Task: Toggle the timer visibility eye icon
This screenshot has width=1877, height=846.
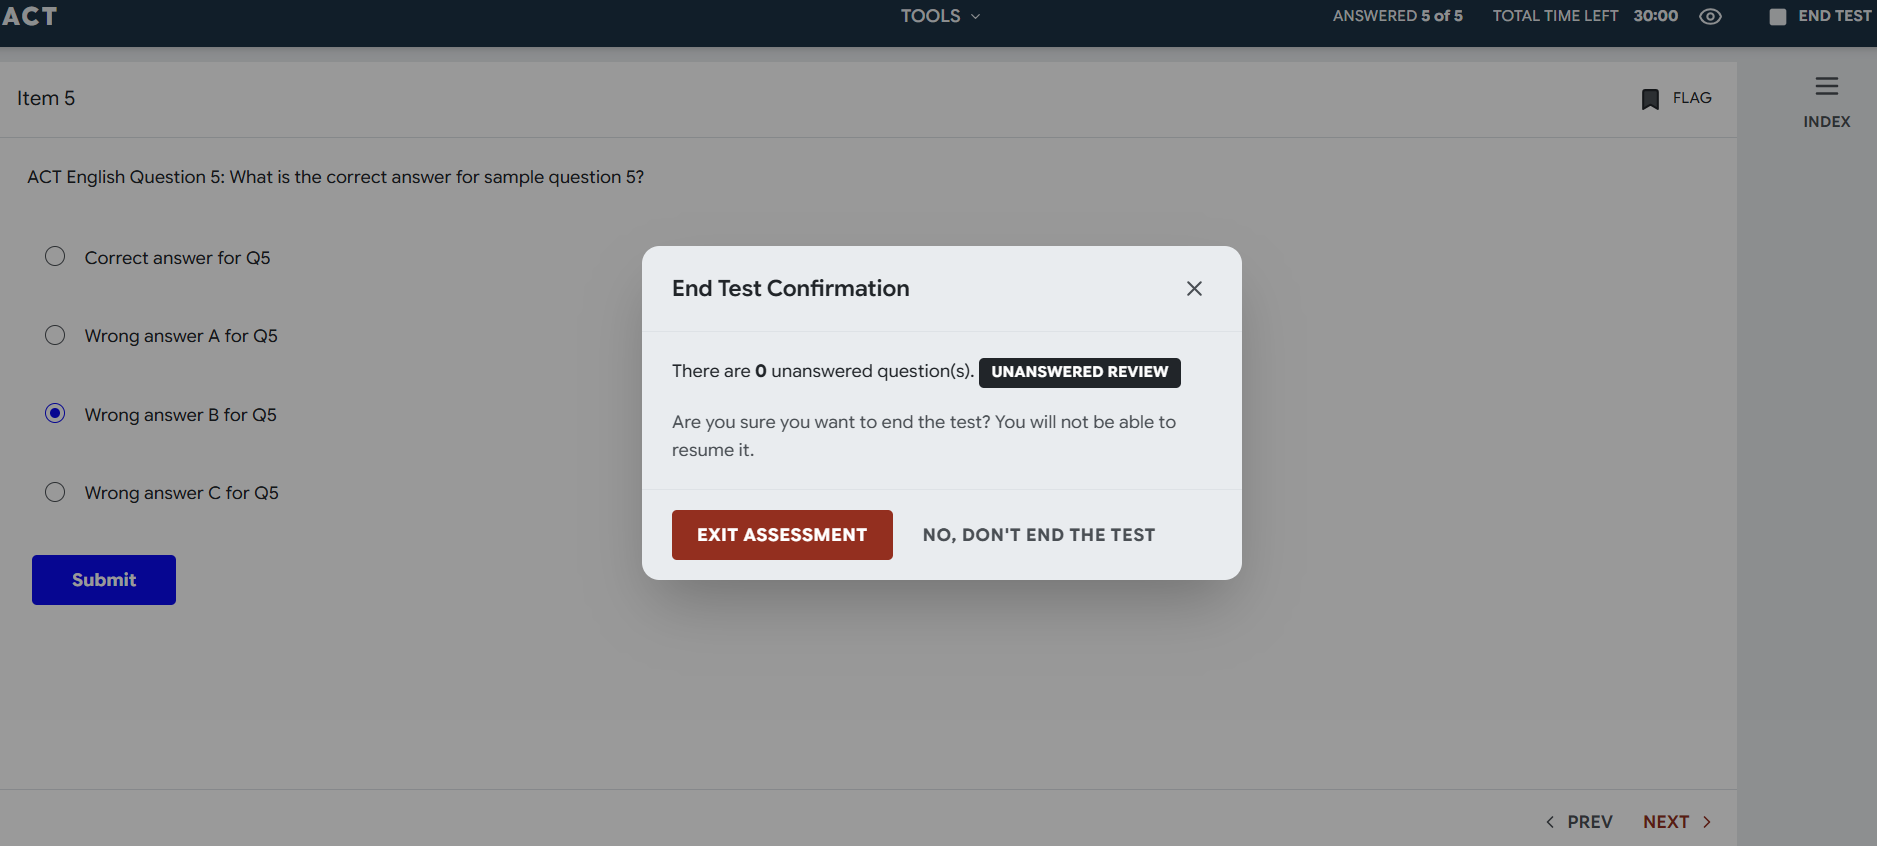Action: click(1710, 17)
